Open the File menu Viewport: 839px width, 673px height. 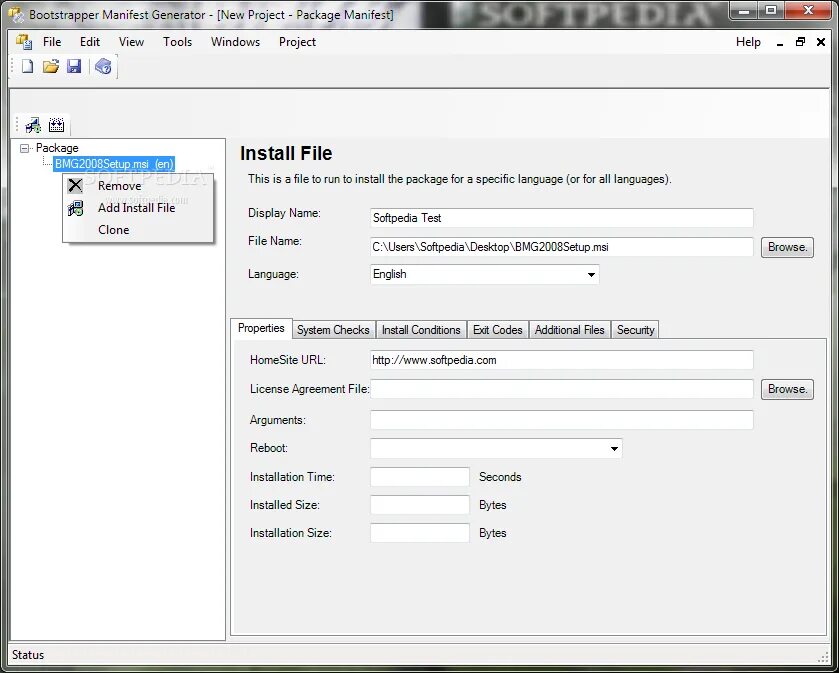click(x=52, y=42)
